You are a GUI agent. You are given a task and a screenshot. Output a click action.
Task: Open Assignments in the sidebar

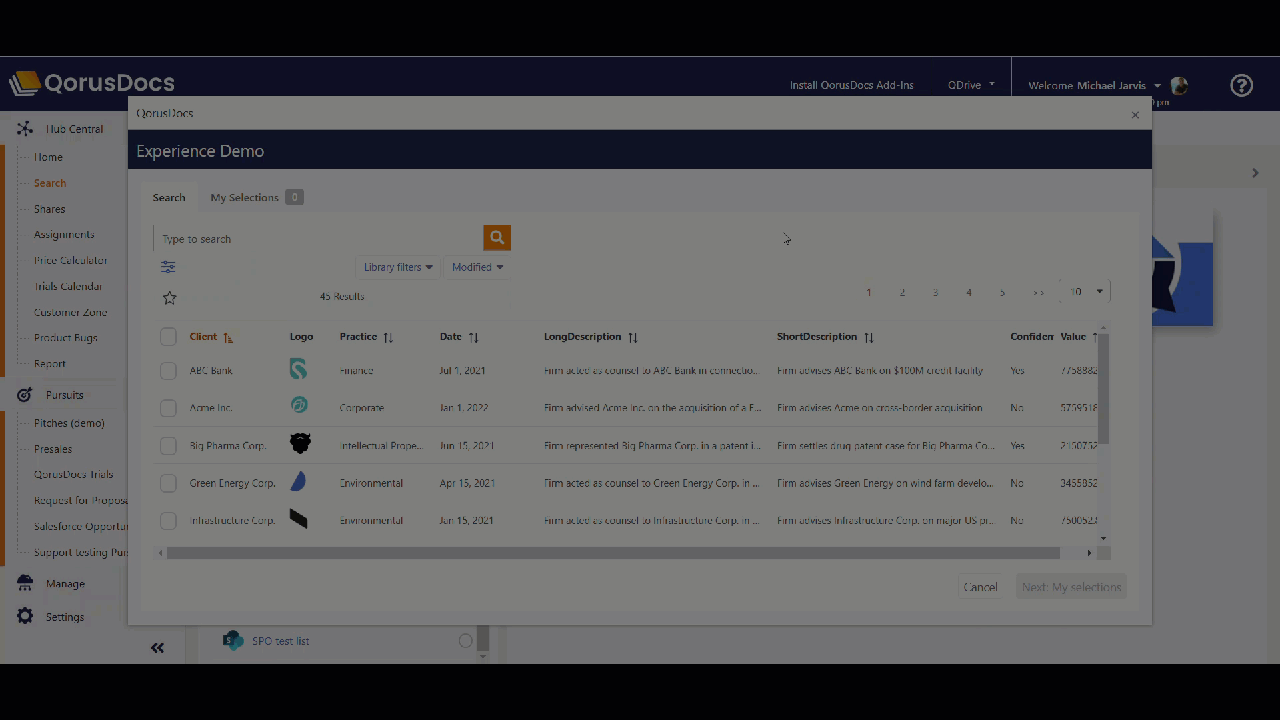64,234
